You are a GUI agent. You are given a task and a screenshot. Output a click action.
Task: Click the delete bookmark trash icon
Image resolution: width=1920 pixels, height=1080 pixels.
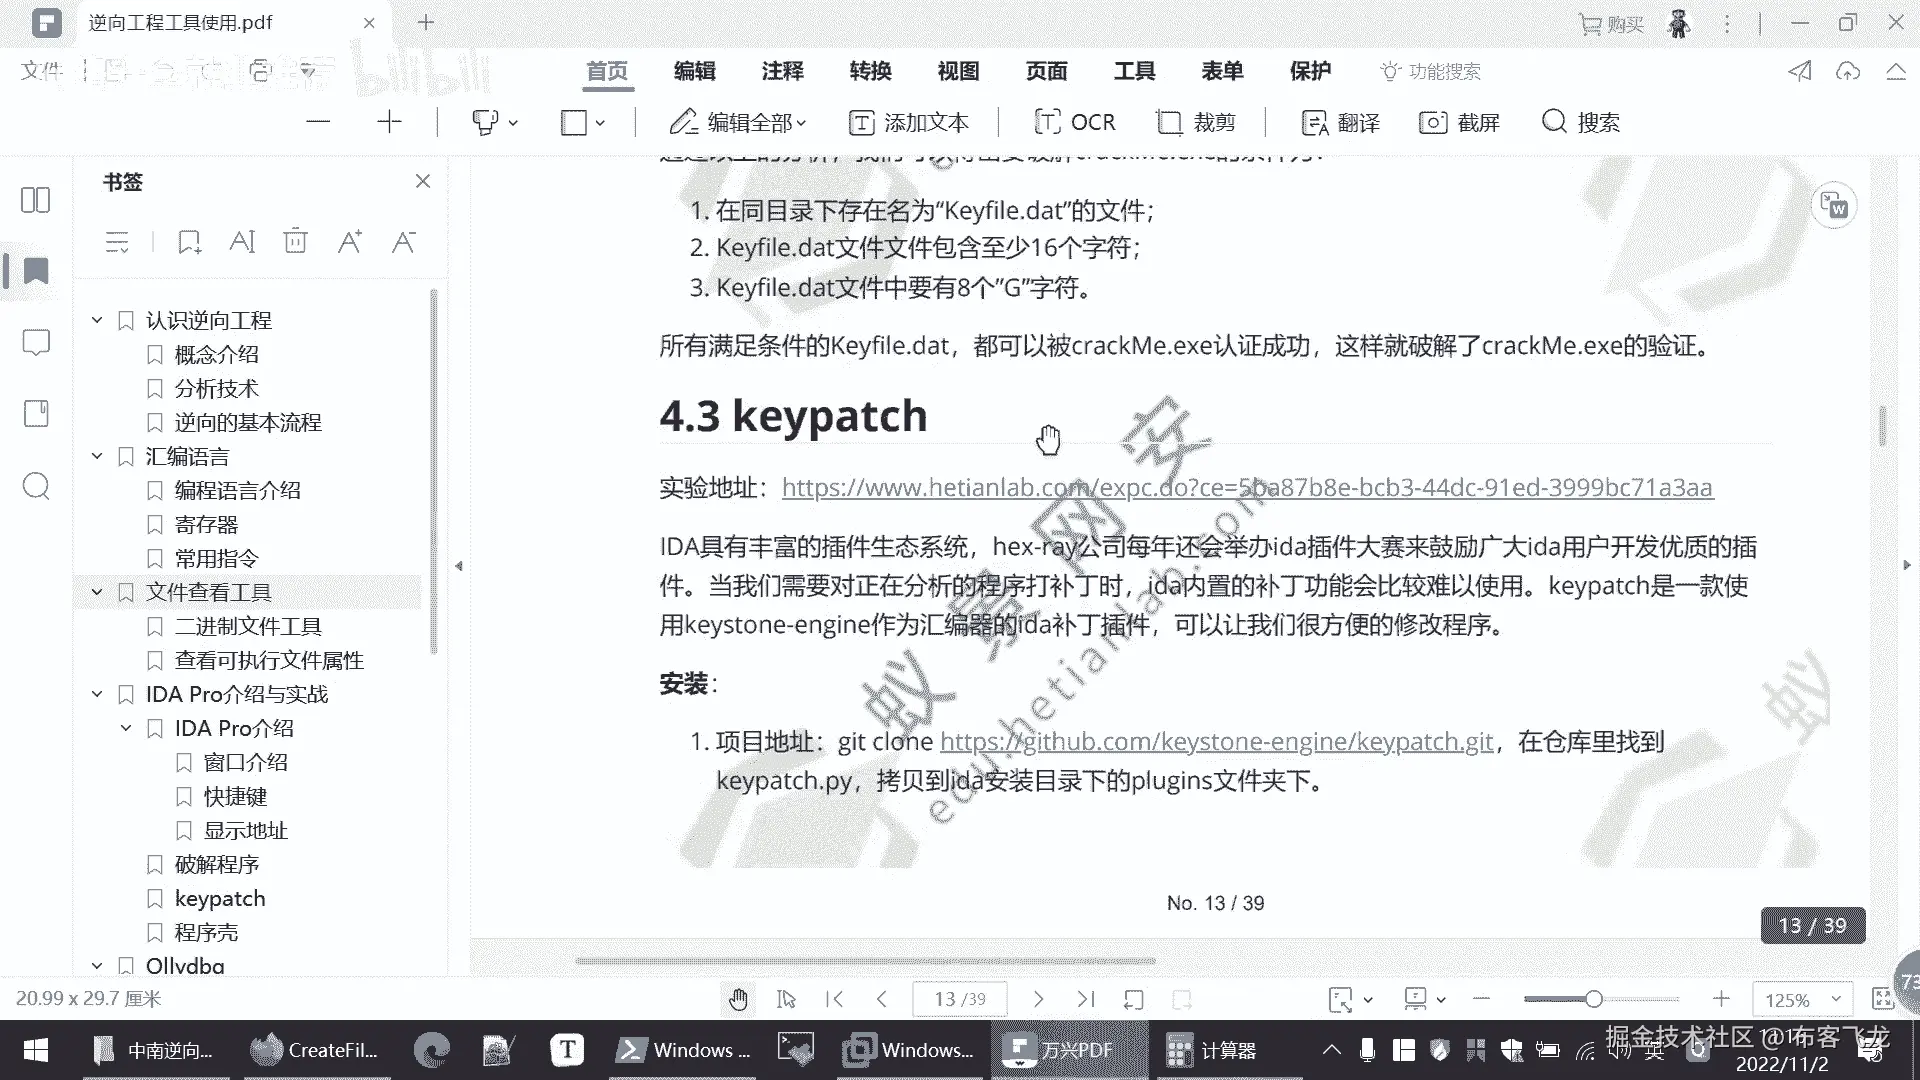click(295, 242)
